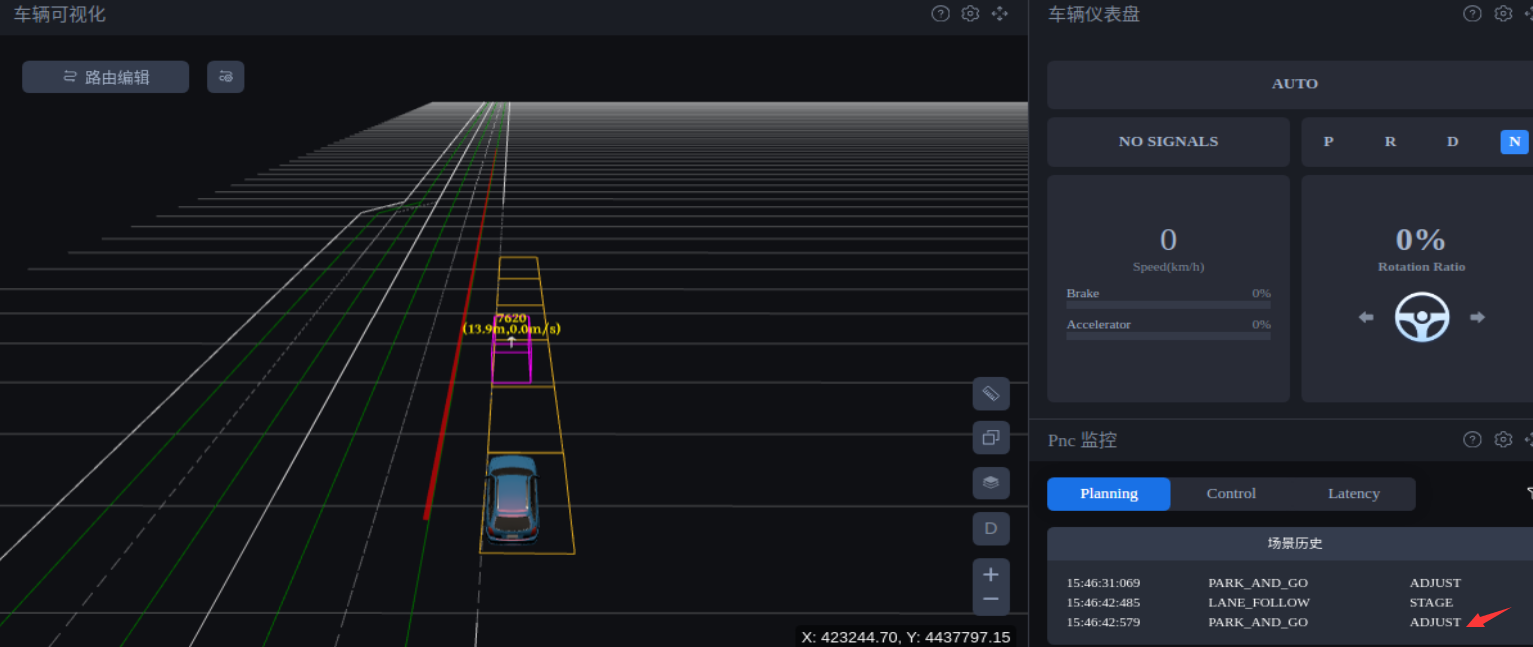Click the Brake percentage bar
1533x647 pixels.
coord(1168,305)
